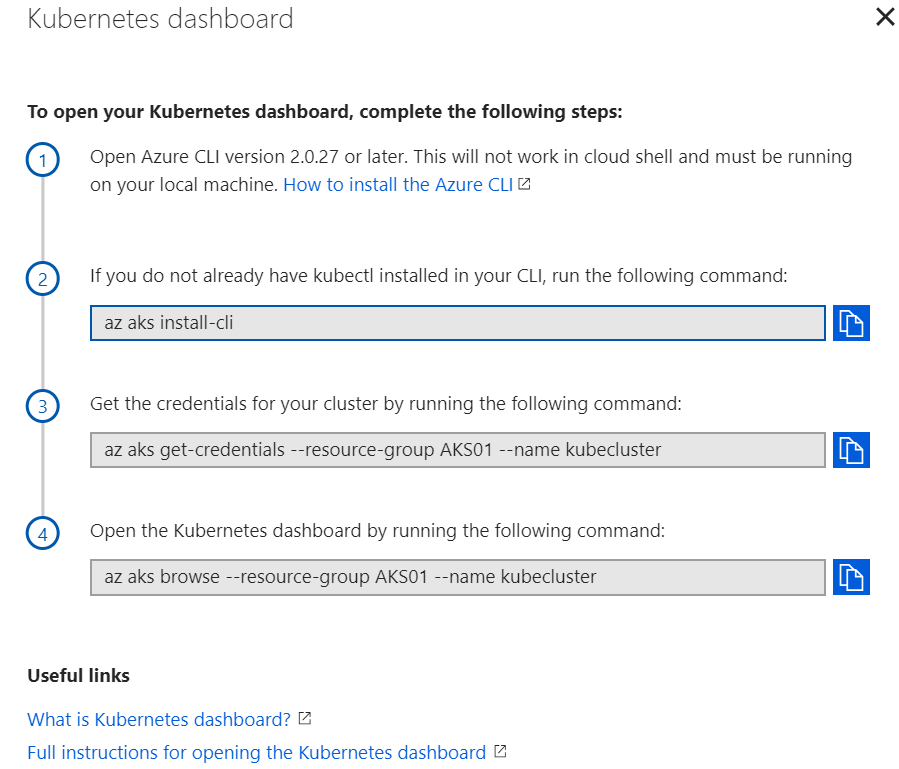Click the 'To open your Kubernetes dashboard' heading
899x769 pixels.
click(324, 111)
